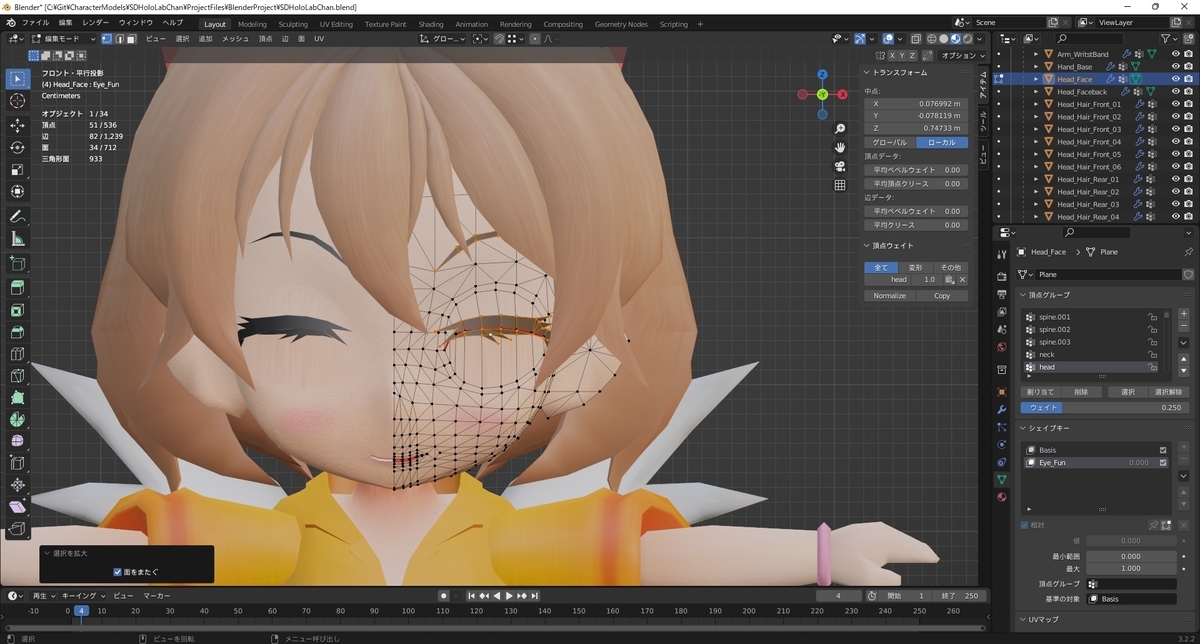Open the File menu
This screenshot has width=1200, height=644.
(x=34, y=22)
